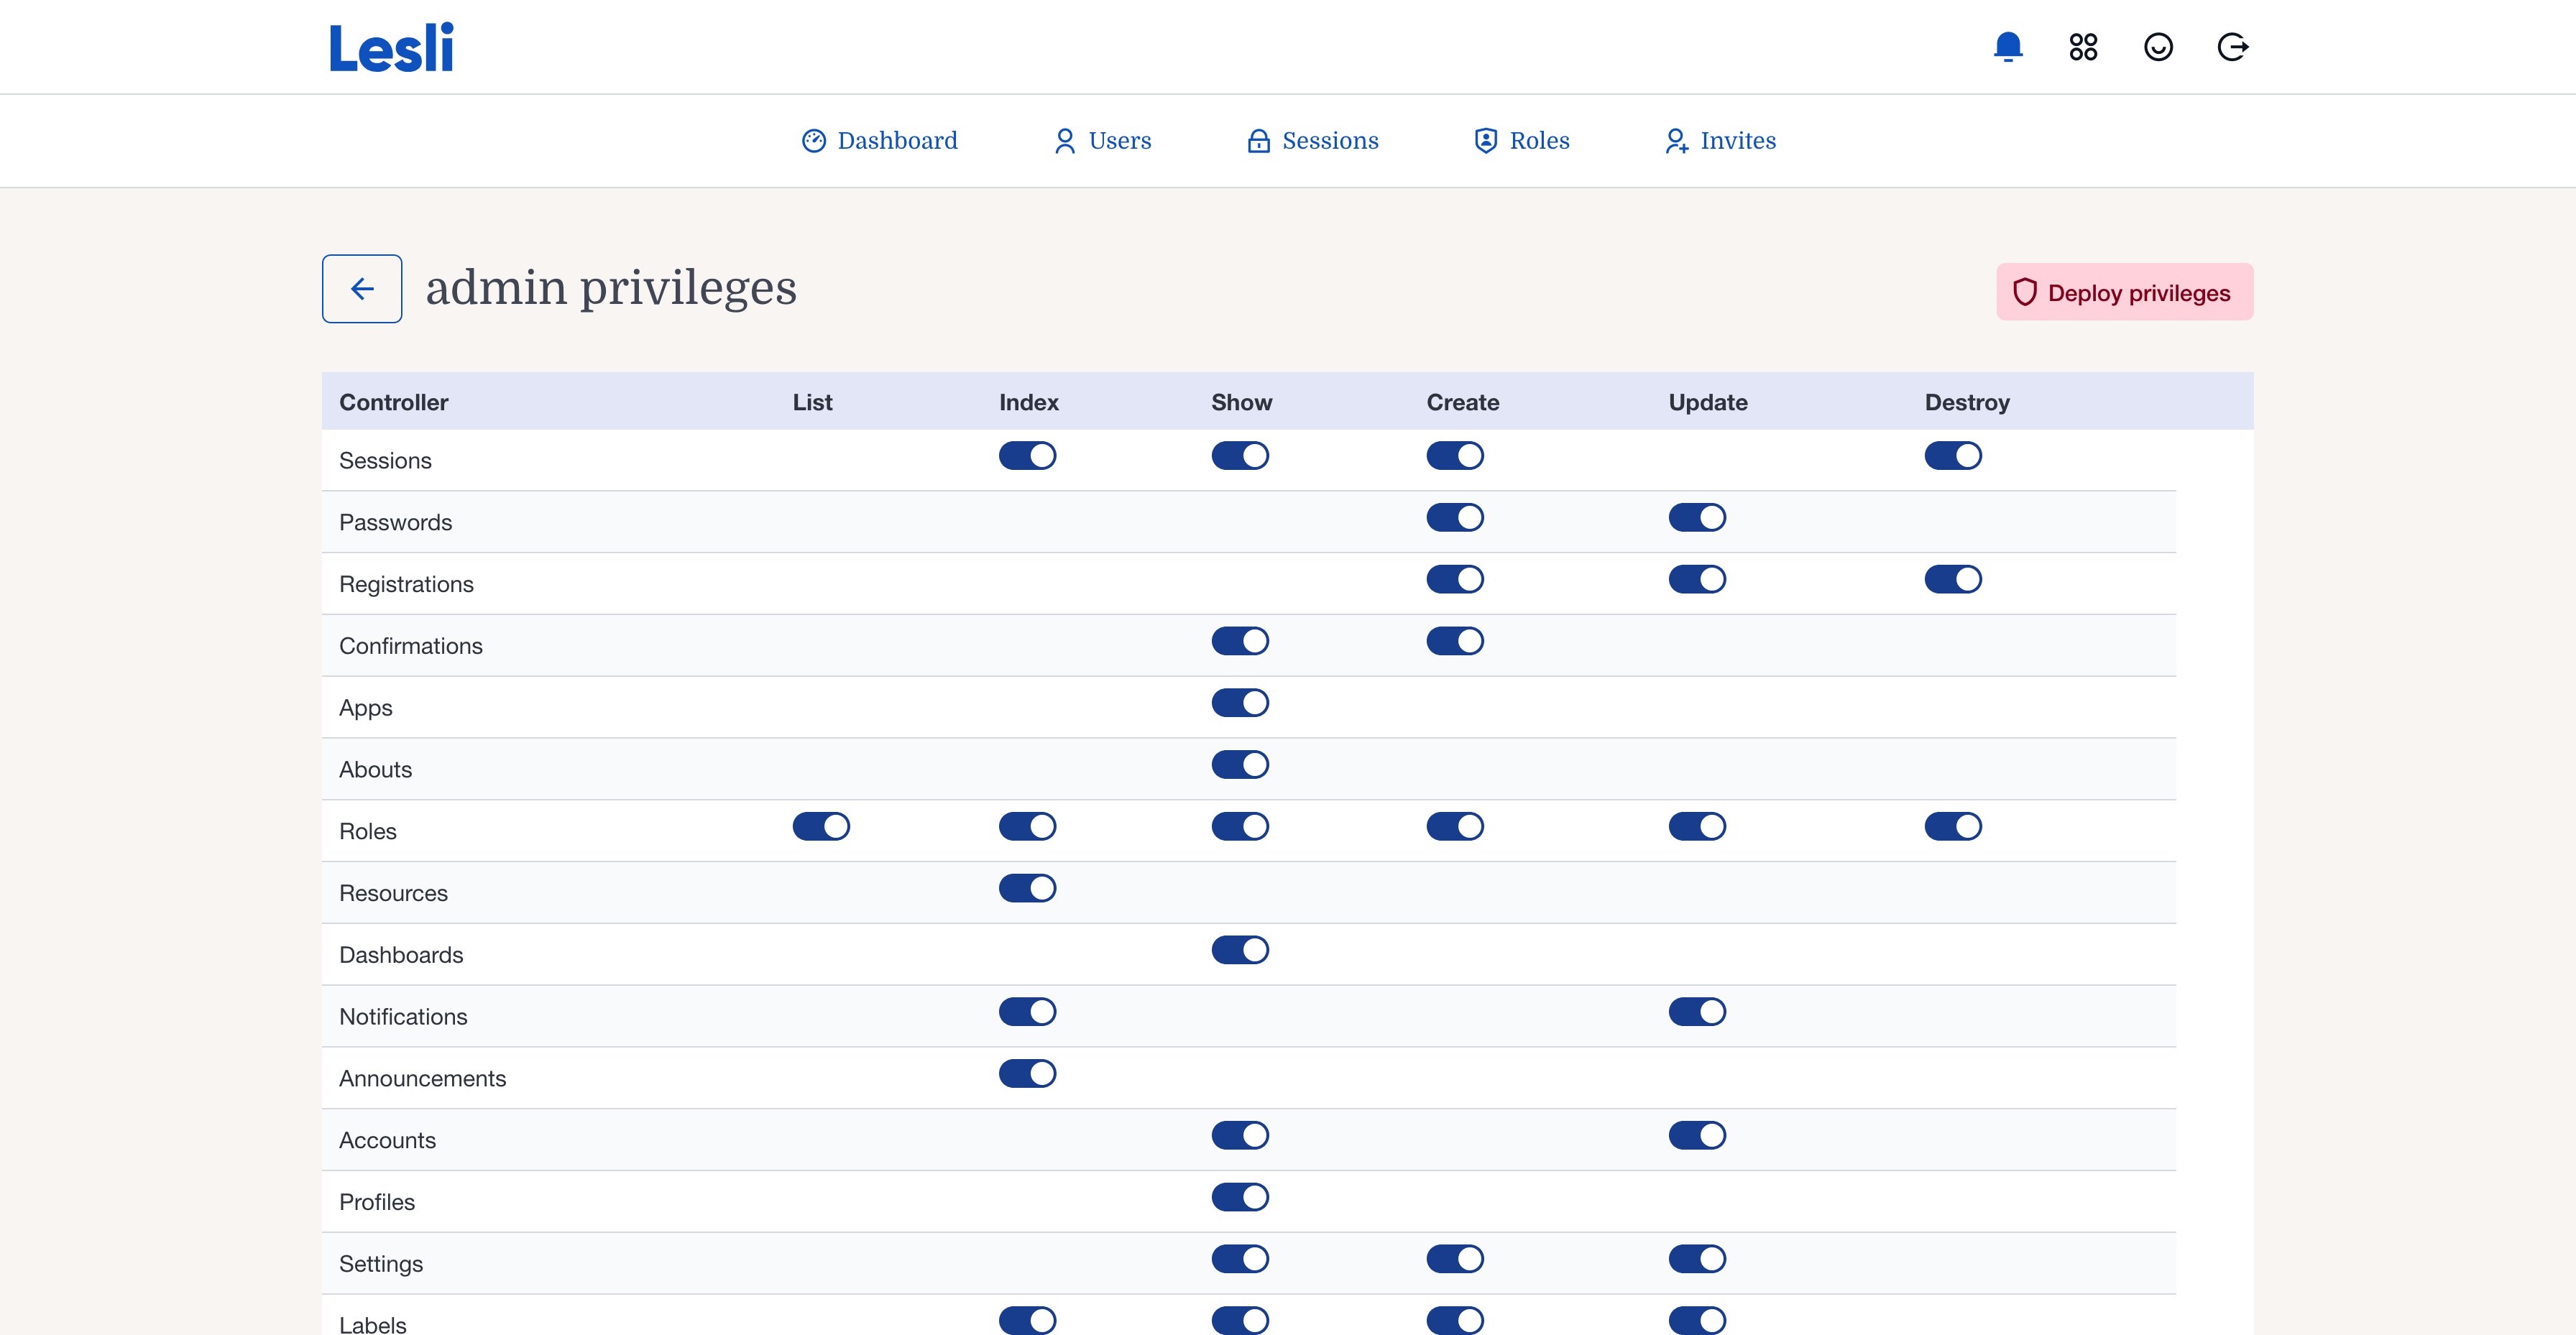The width and height of the screenshot is (2576, 1335).
Task: Open the notifications bell icon
Action: [x=2007, y=47]
